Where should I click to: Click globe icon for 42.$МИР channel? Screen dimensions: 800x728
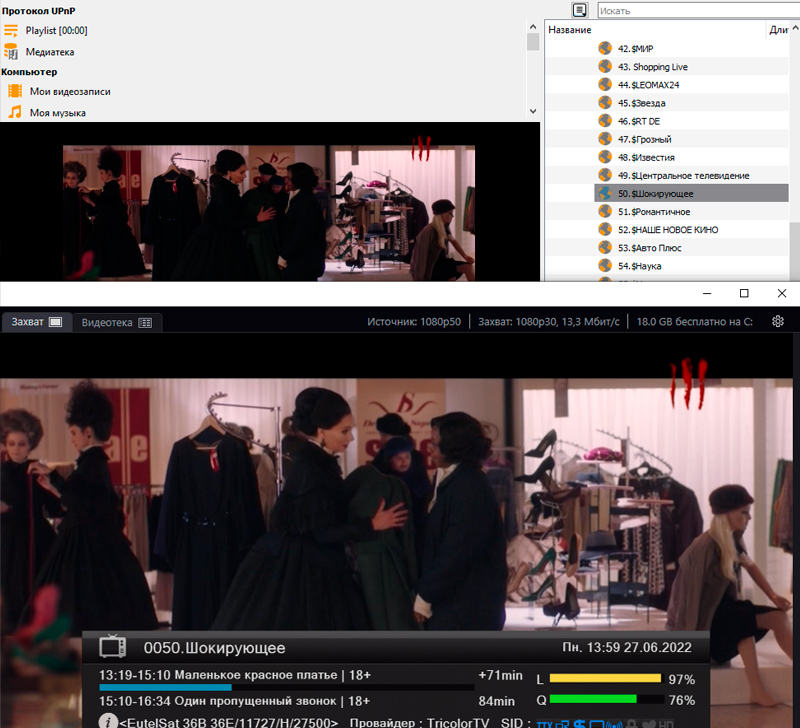tap(605, 48)
